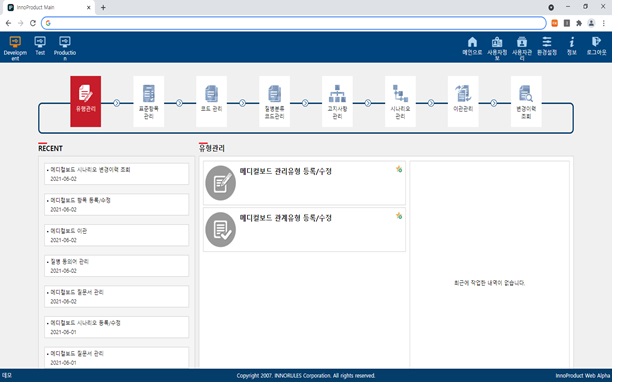
Task: Open the 코드 관리 workflow step
Action: click(211, 101)
